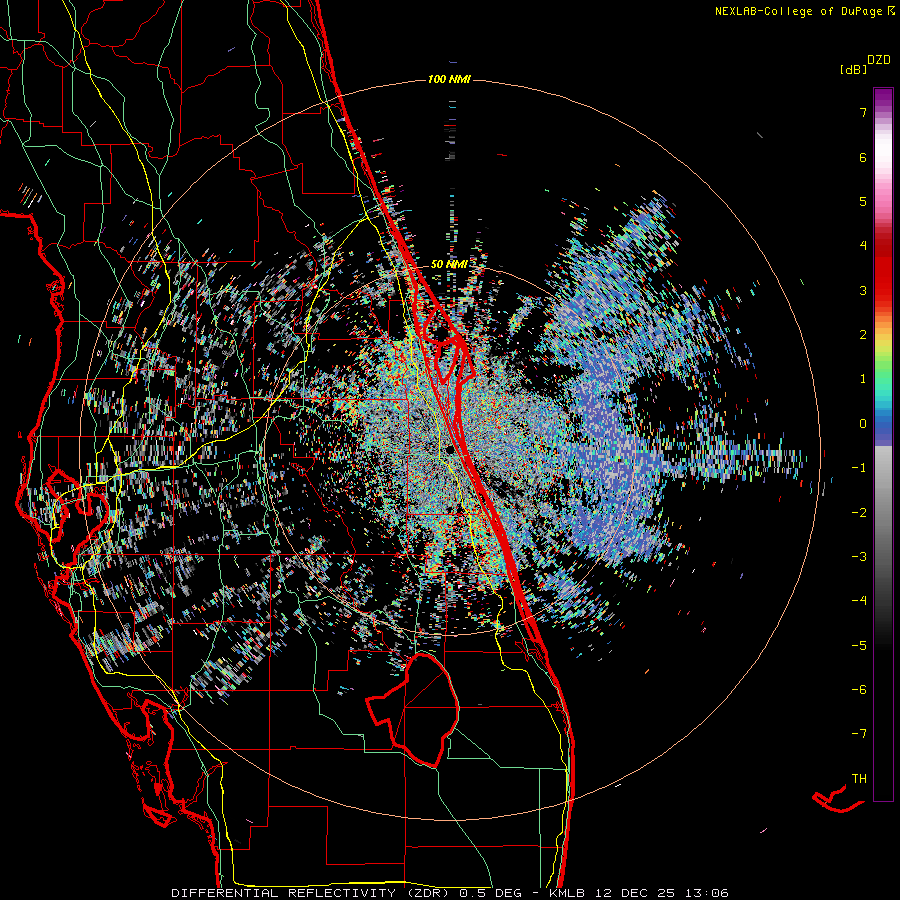The height and width of the screenshot is (900, 900).
Task: Click the NEXLAB-College of DuPage watermark text
Action: coord(805,11)
